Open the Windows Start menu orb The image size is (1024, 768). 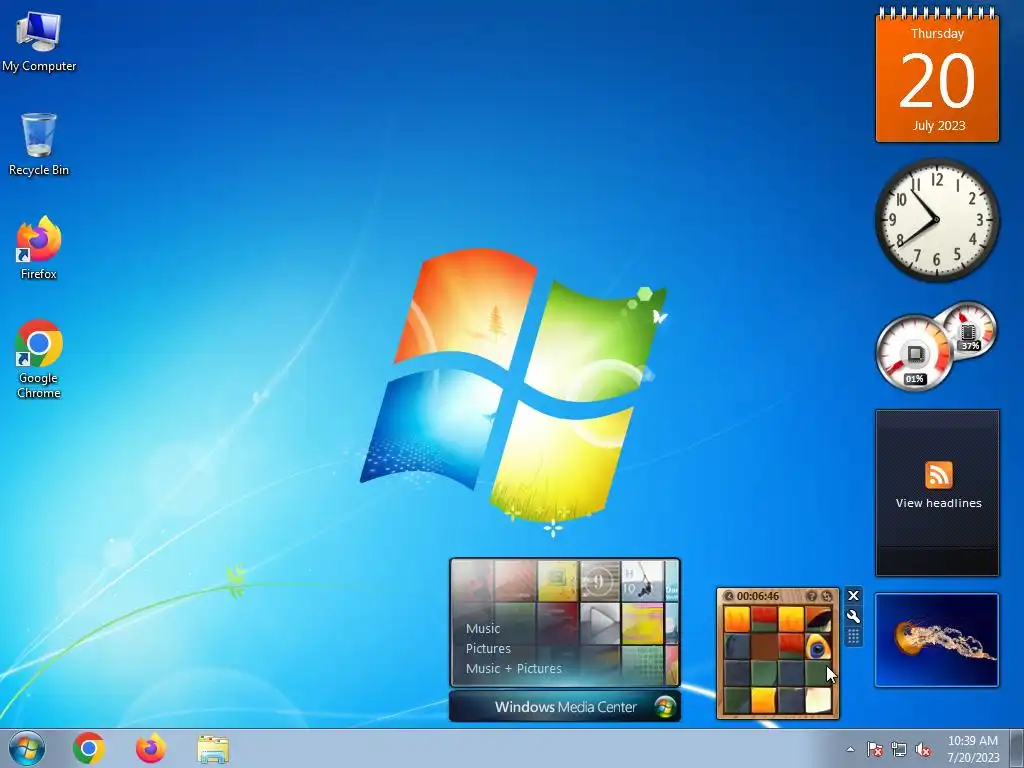pyautogui.click(x=27, y=748)
